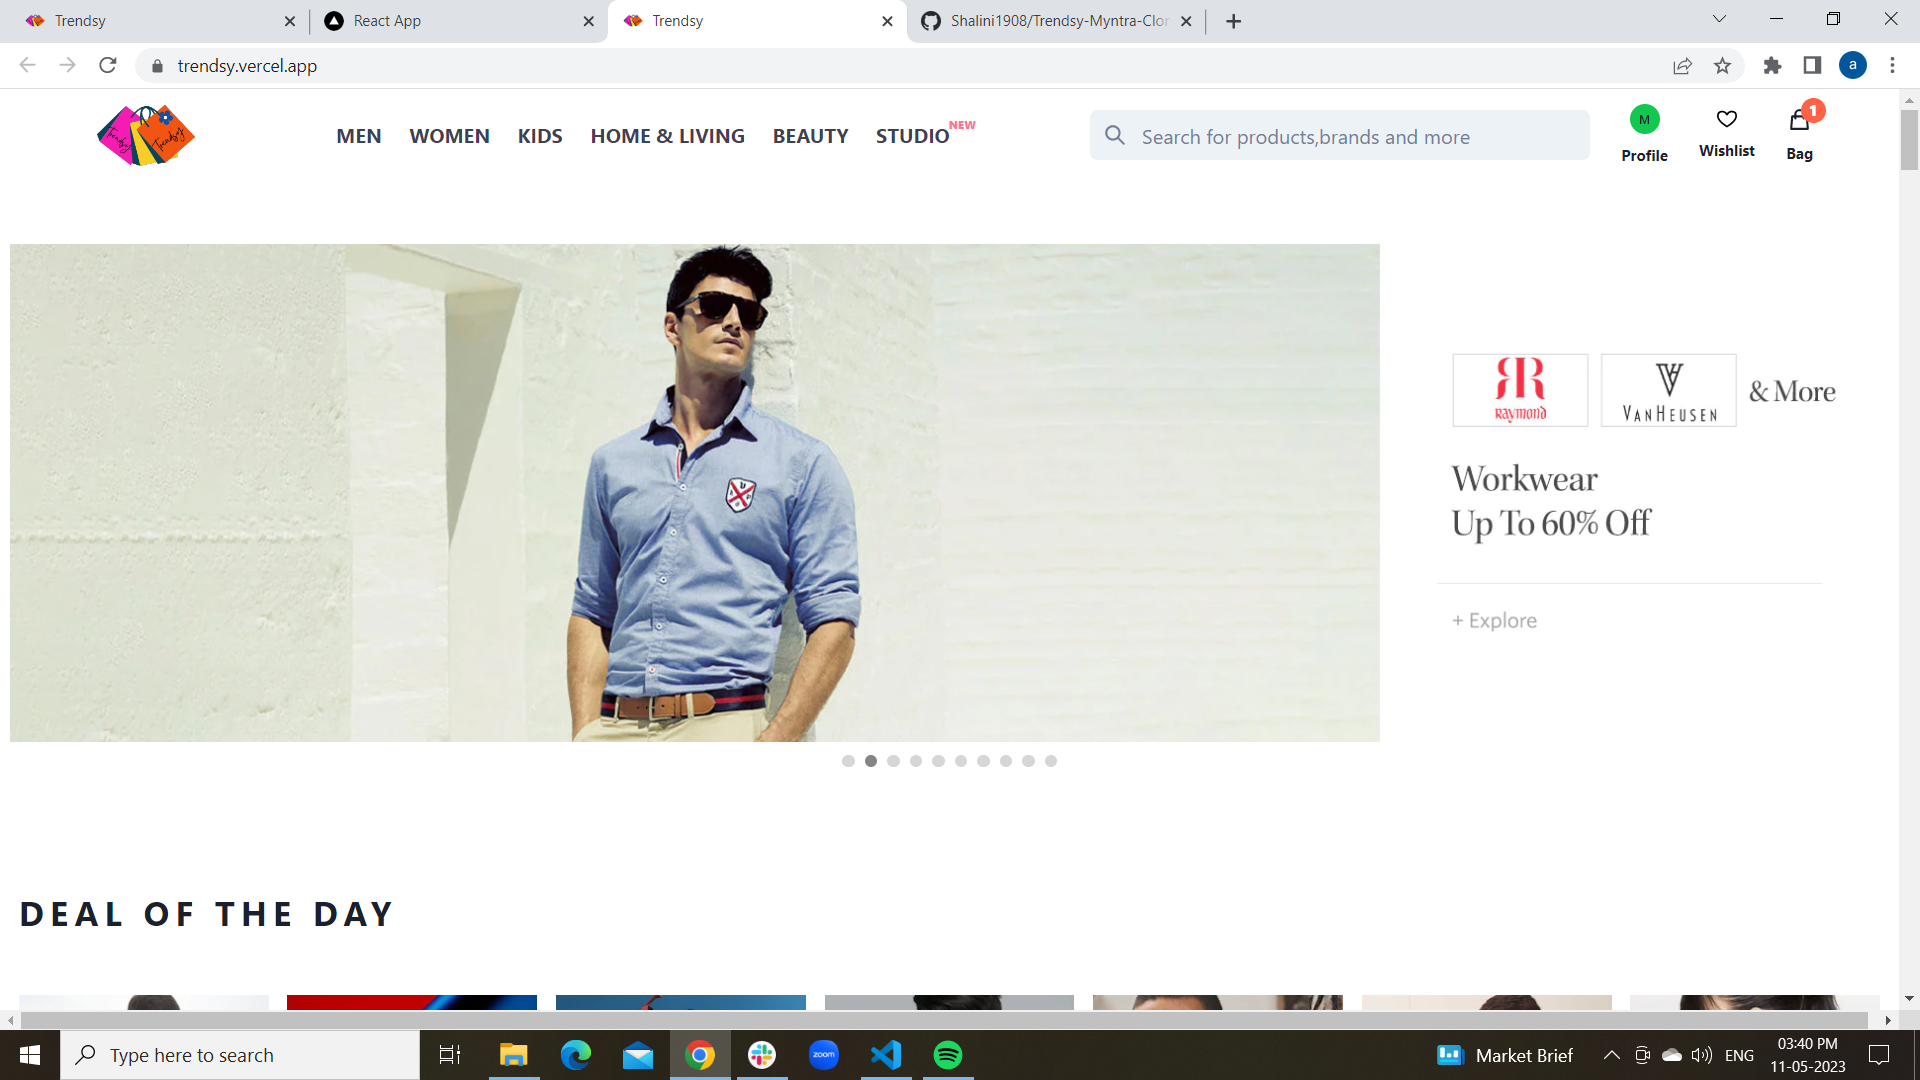
Task: Open the MEN navigation menu
Action: [358, 136]
